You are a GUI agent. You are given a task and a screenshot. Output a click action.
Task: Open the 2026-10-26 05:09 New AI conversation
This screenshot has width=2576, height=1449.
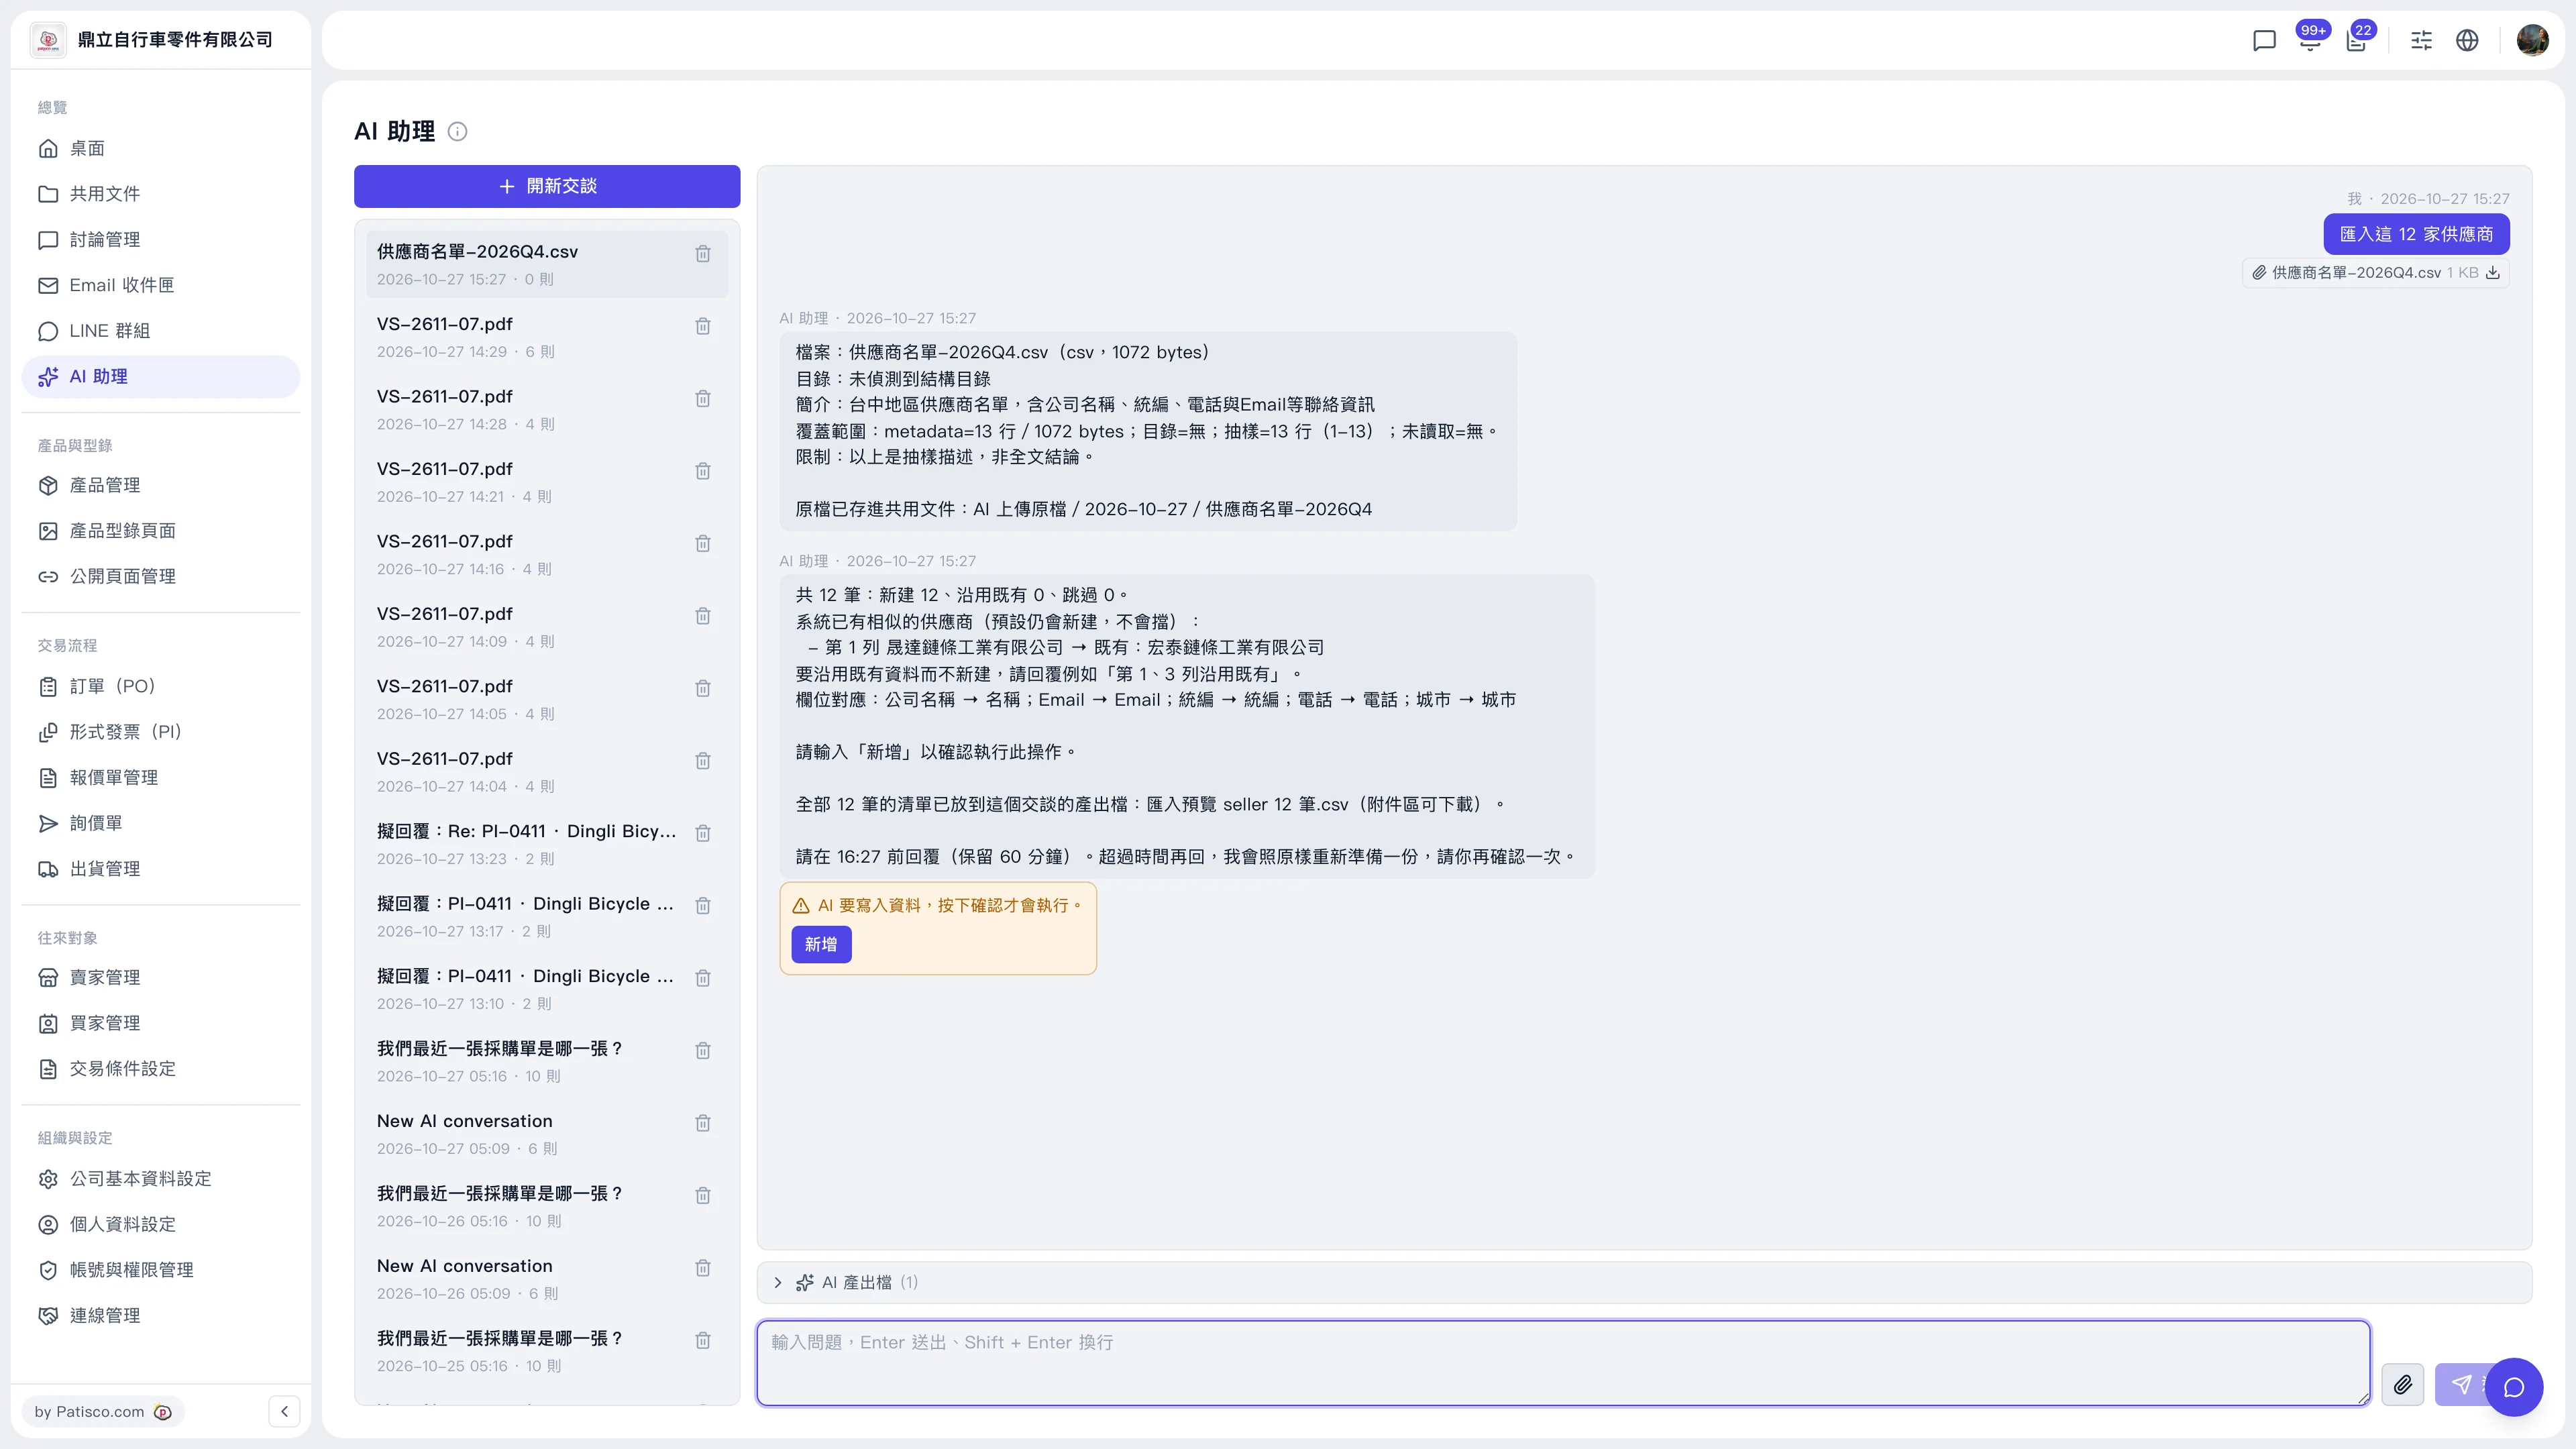[x=547, y=1278]
